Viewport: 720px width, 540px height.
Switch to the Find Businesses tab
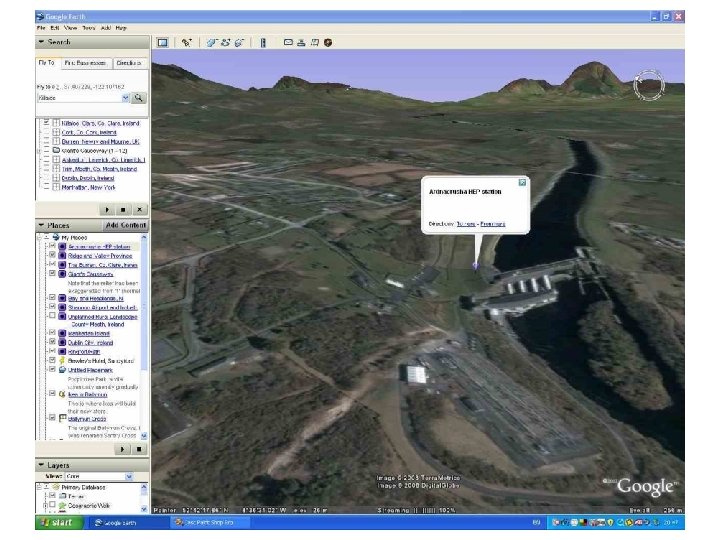coord(85,63)
